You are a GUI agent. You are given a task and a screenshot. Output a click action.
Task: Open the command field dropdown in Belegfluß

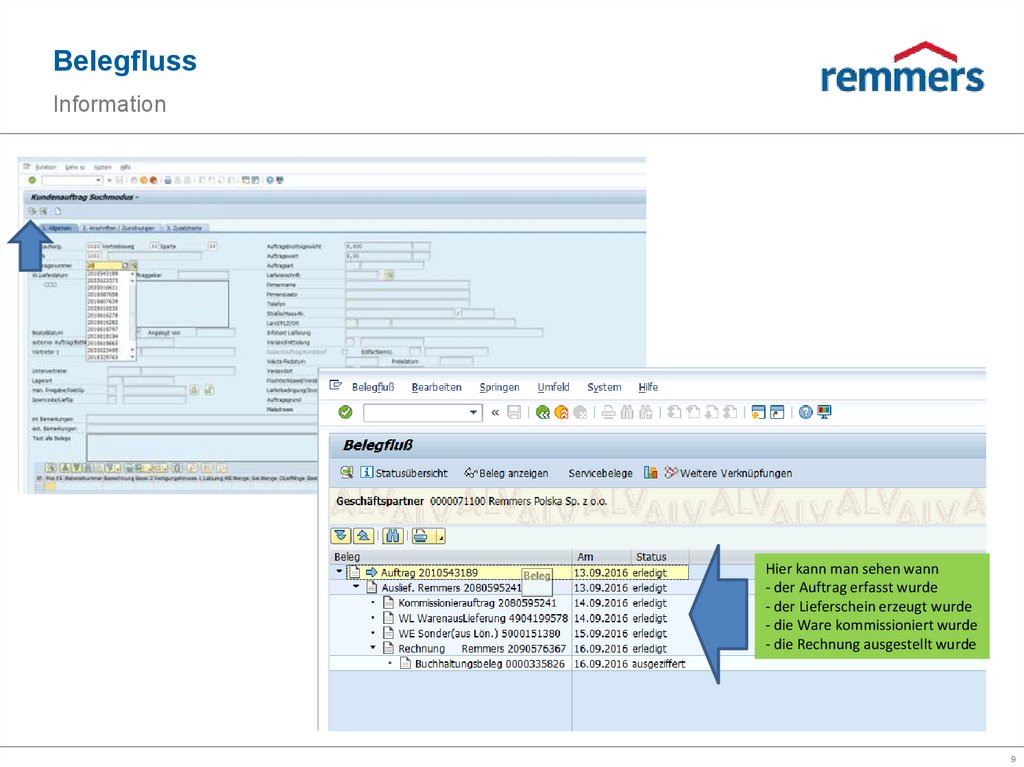473,413
